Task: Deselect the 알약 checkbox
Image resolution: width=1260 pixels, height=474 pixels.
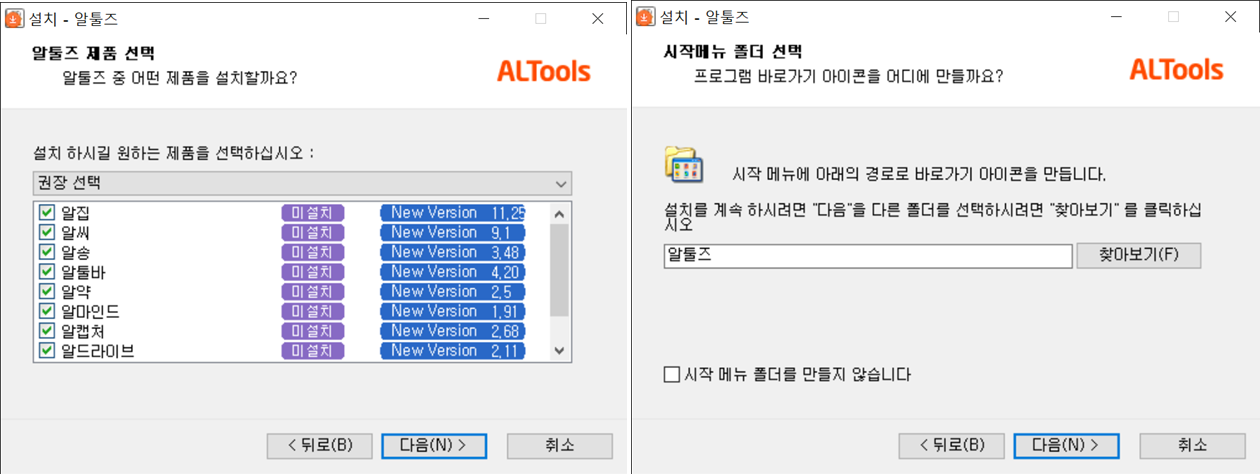Action: (46, 291)
